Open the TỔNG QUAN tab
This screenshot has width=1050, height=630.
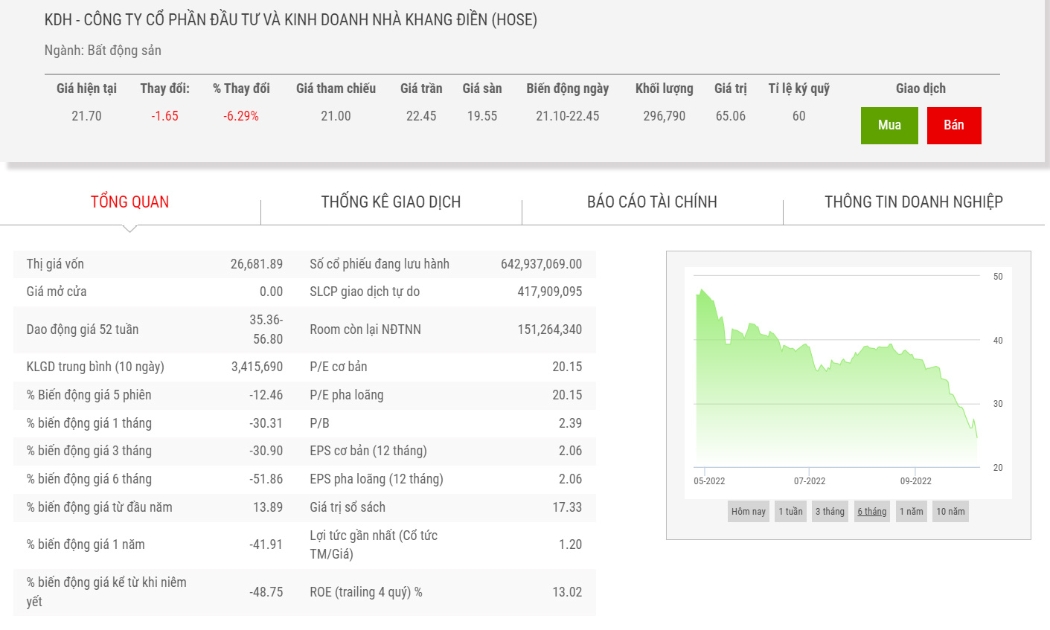coord(130,202)
